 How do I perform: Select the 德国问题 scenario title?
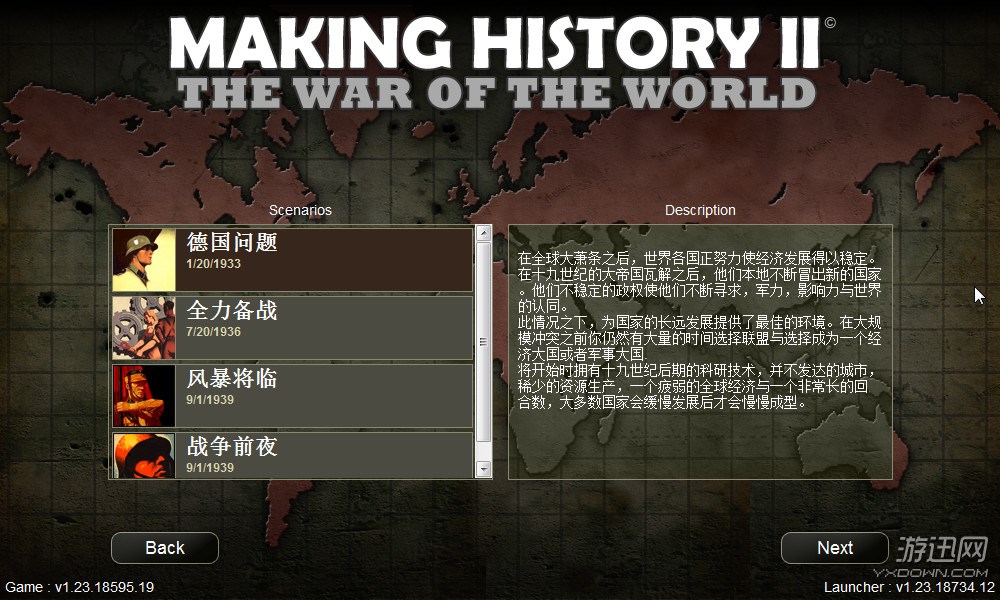(232, 242)
